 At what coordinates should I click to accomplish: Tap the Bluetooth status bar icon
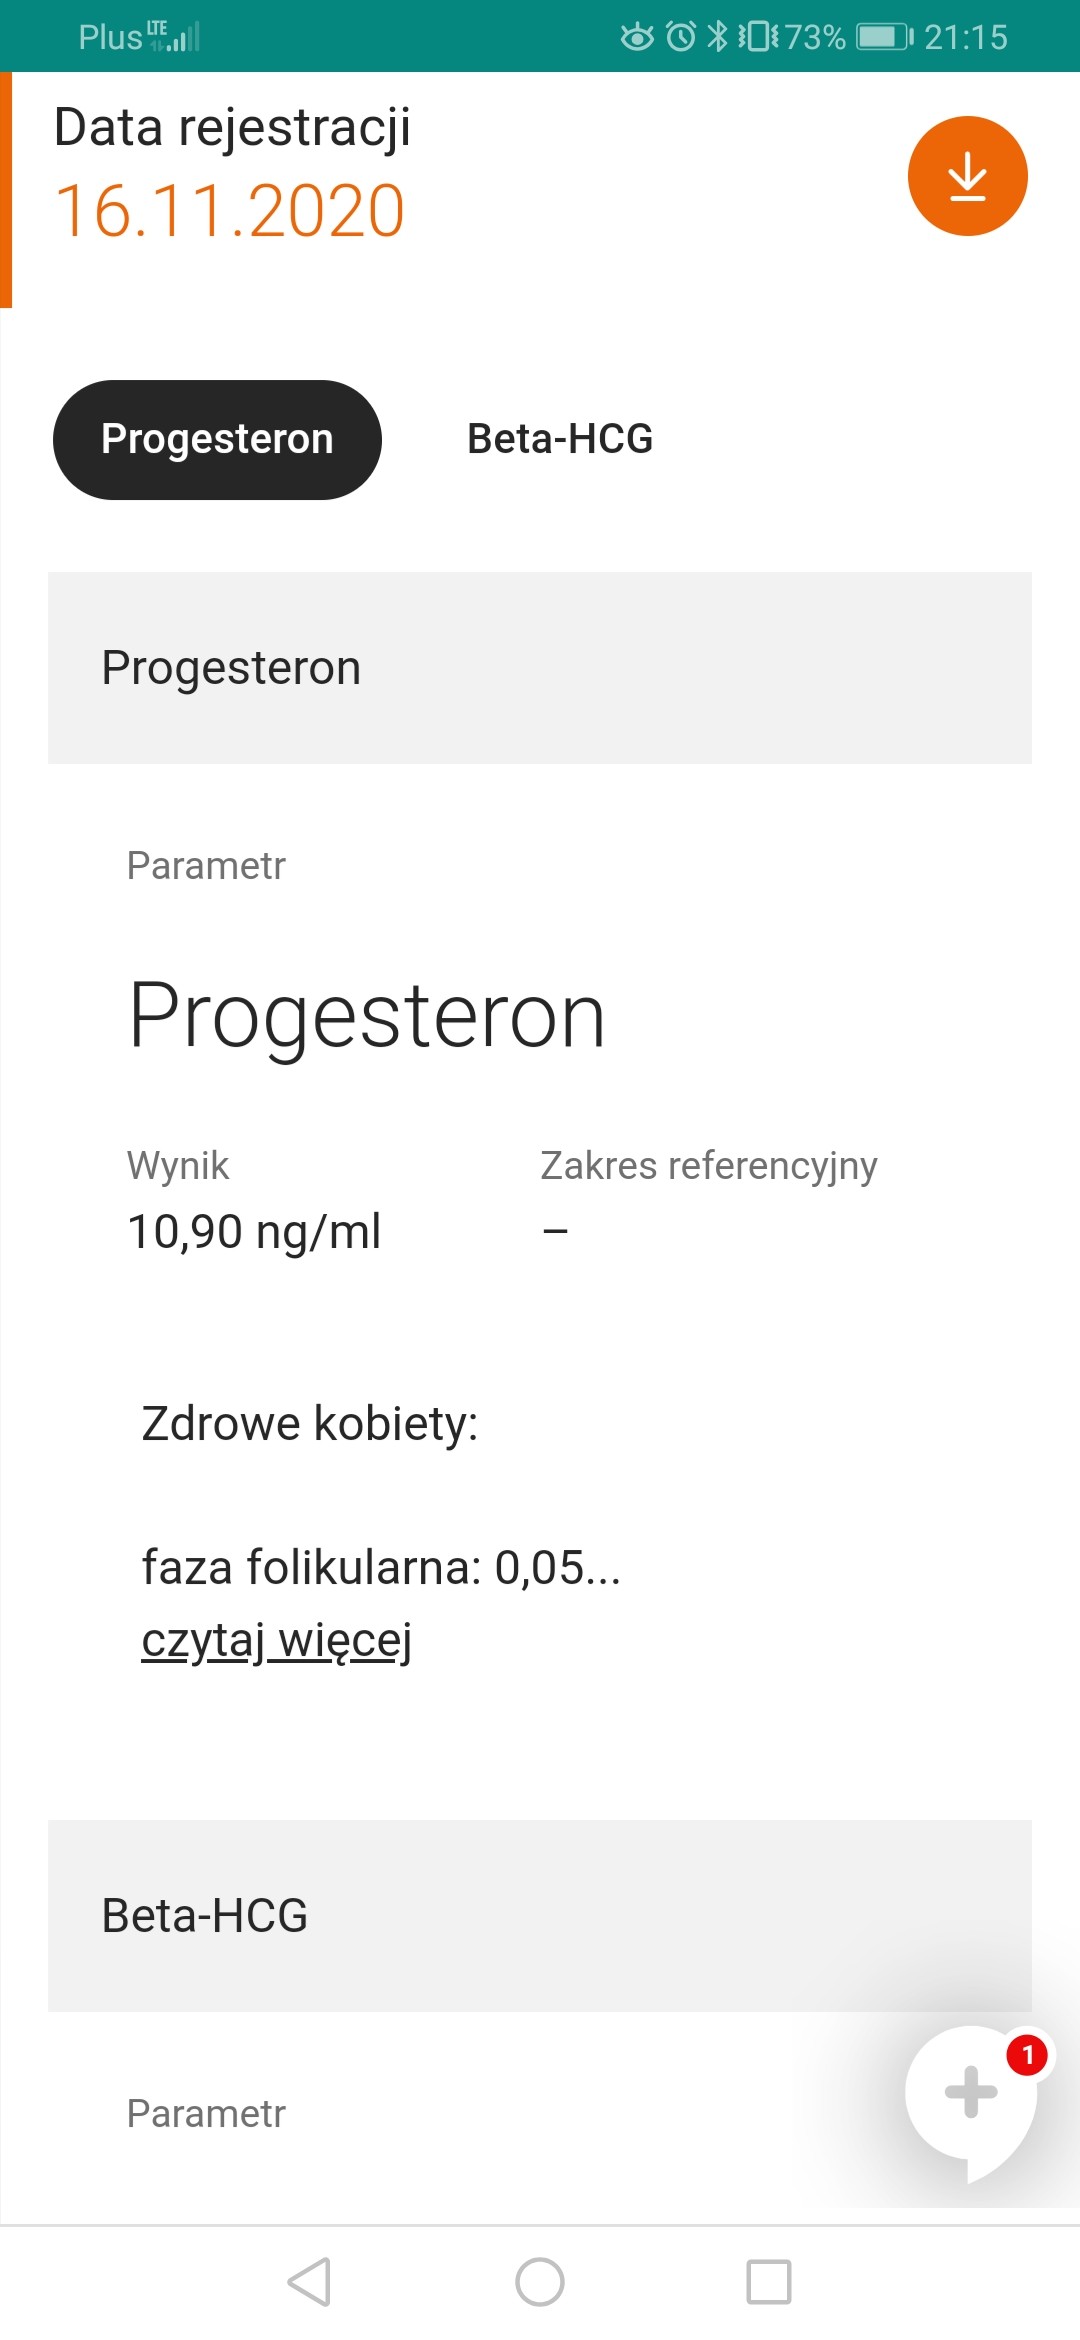coord(717,37)
